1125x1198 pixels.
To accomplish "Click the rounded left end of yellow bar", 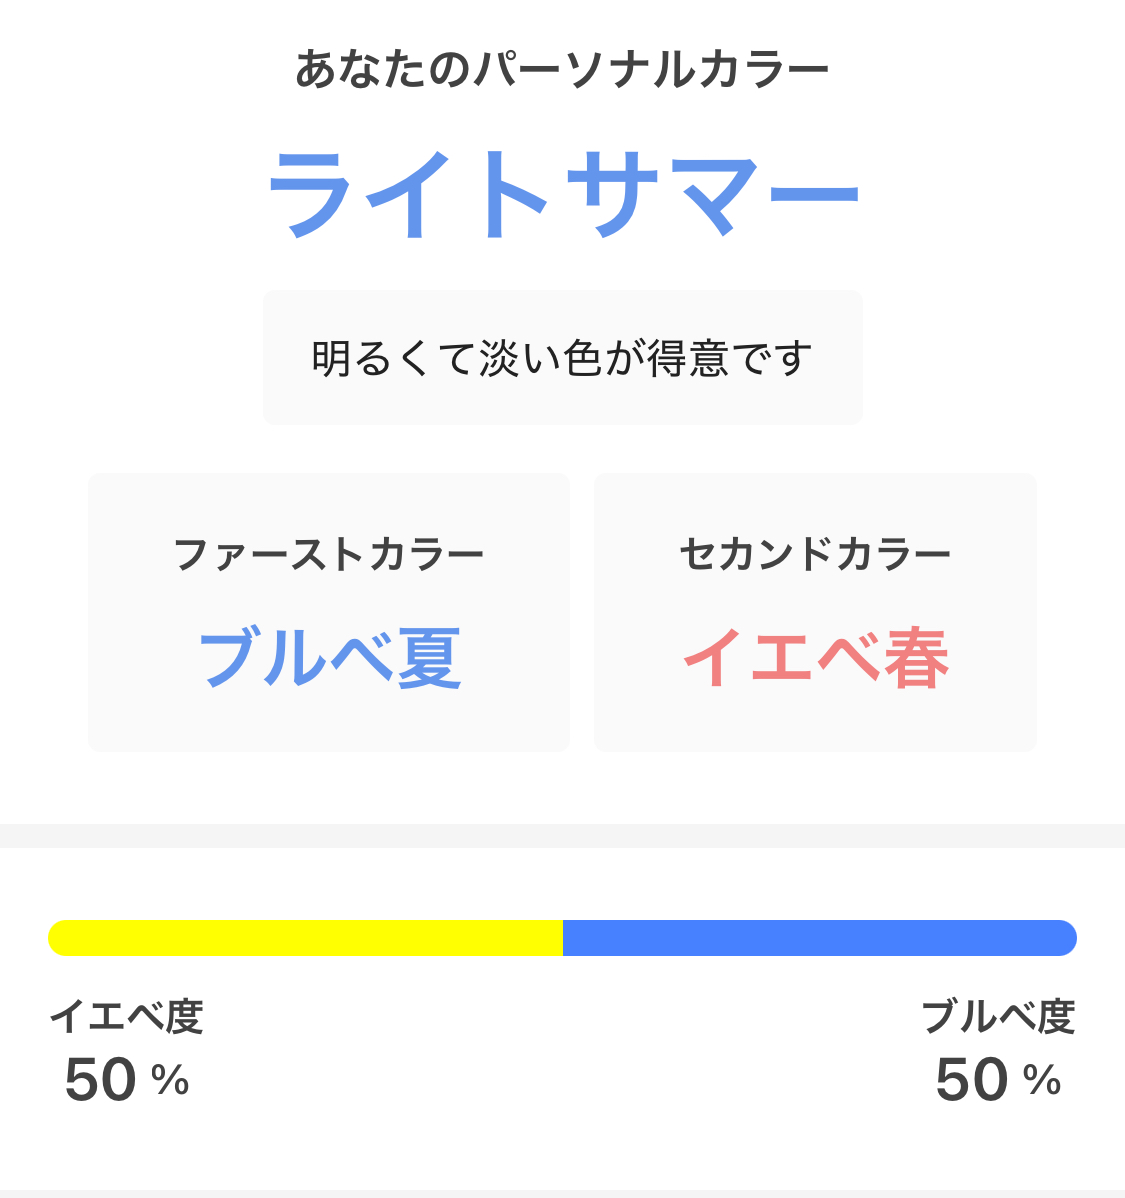I will tap(57, 937).
